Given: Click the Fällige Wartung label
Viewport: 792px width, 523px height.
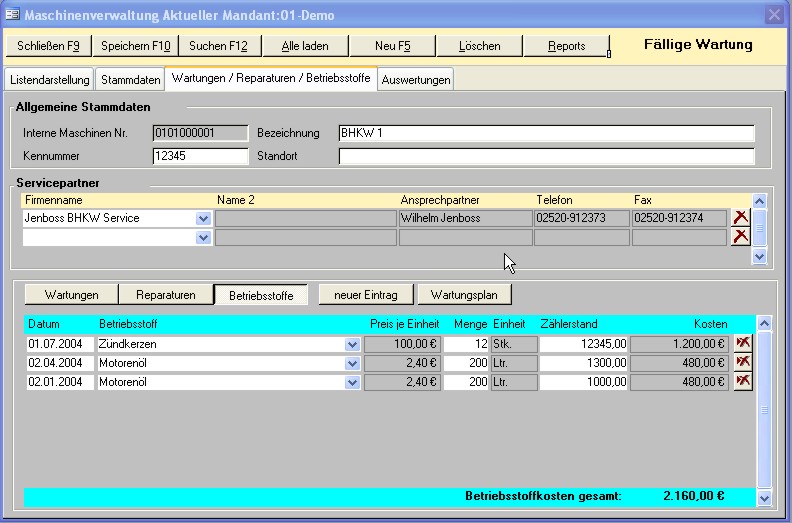Looking at the screenshot, I should pos(698,44).
